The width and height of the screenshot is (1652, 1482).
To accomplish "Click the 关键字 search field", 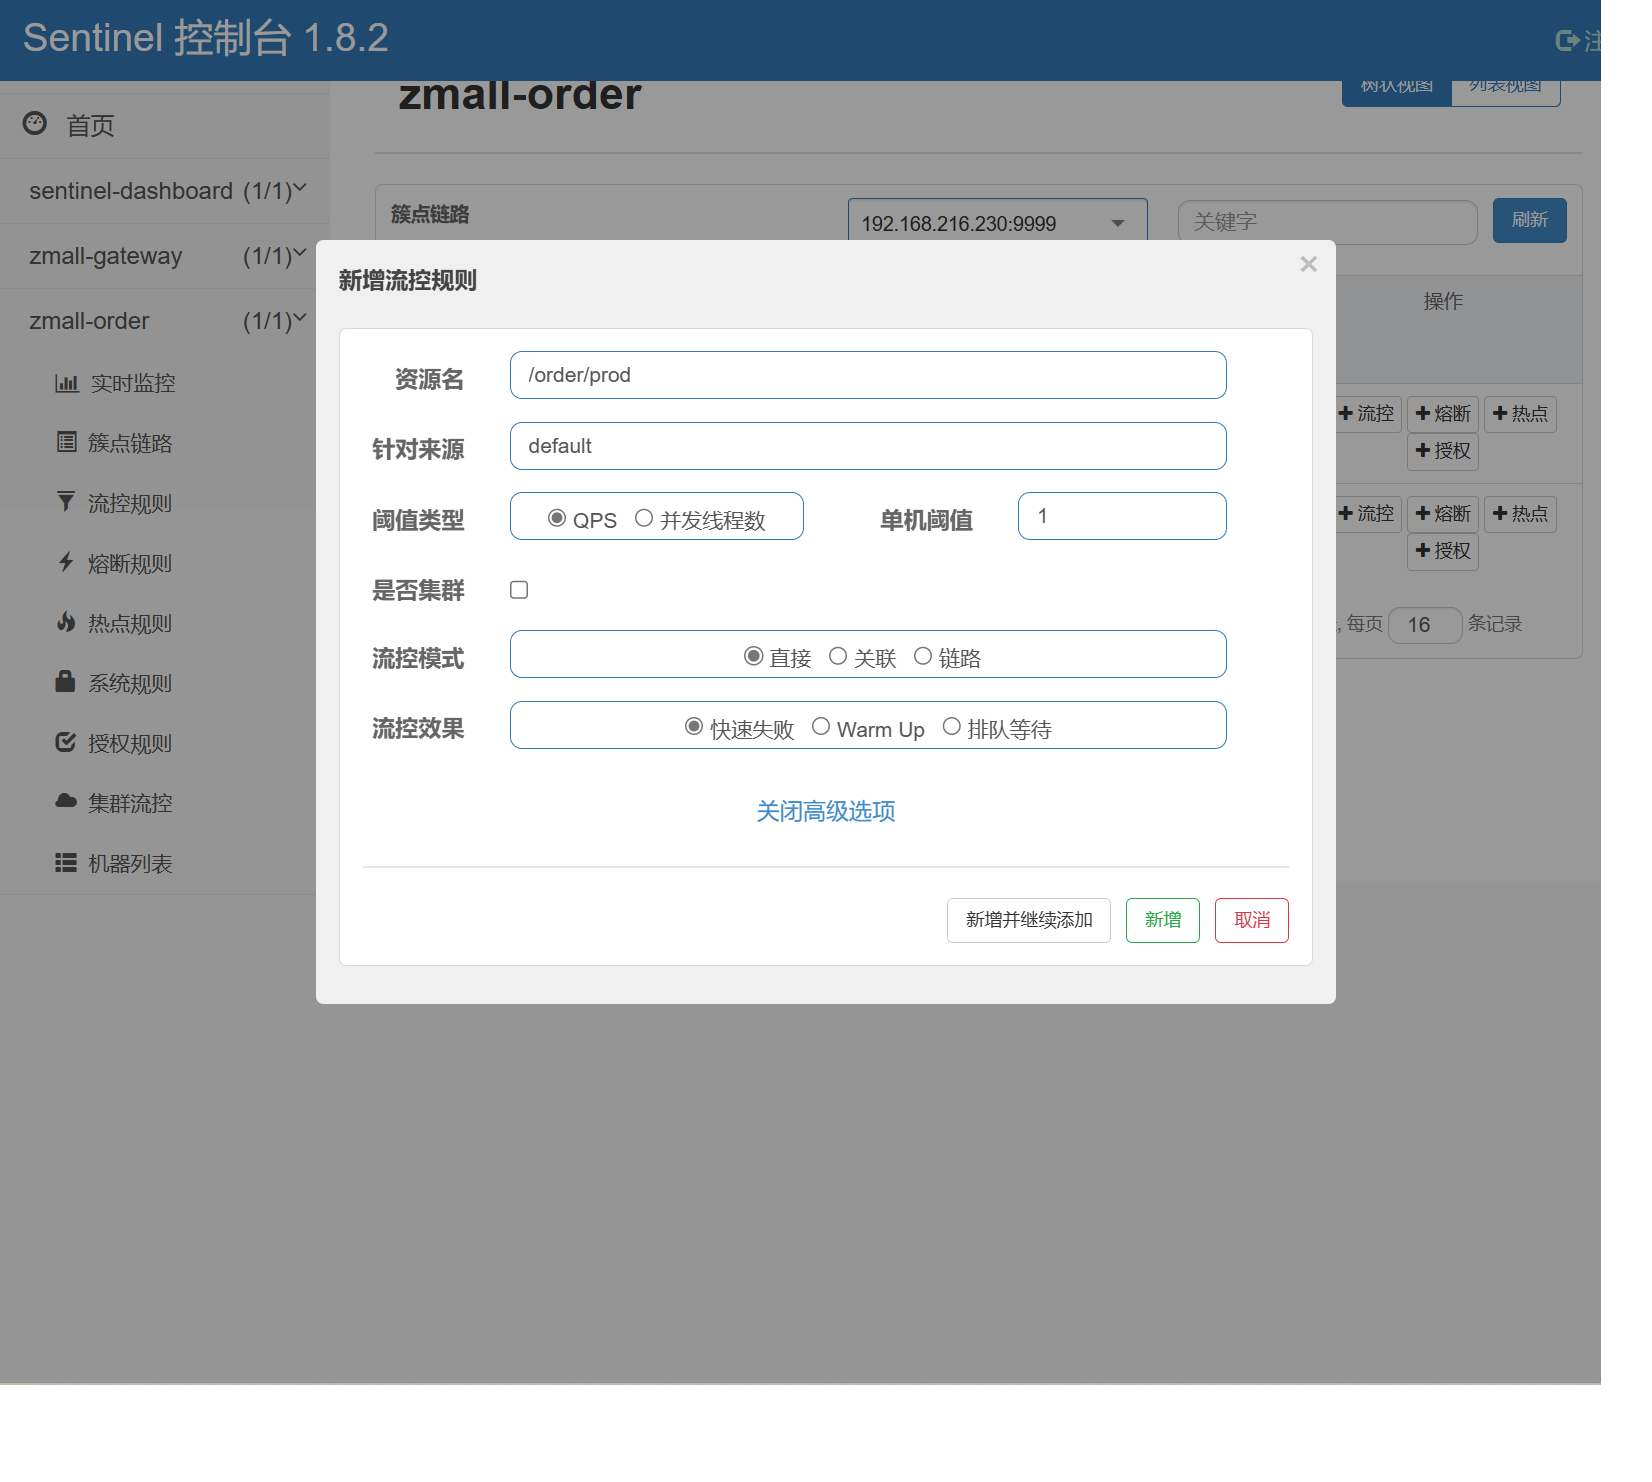I will [x=1327, y=222].
